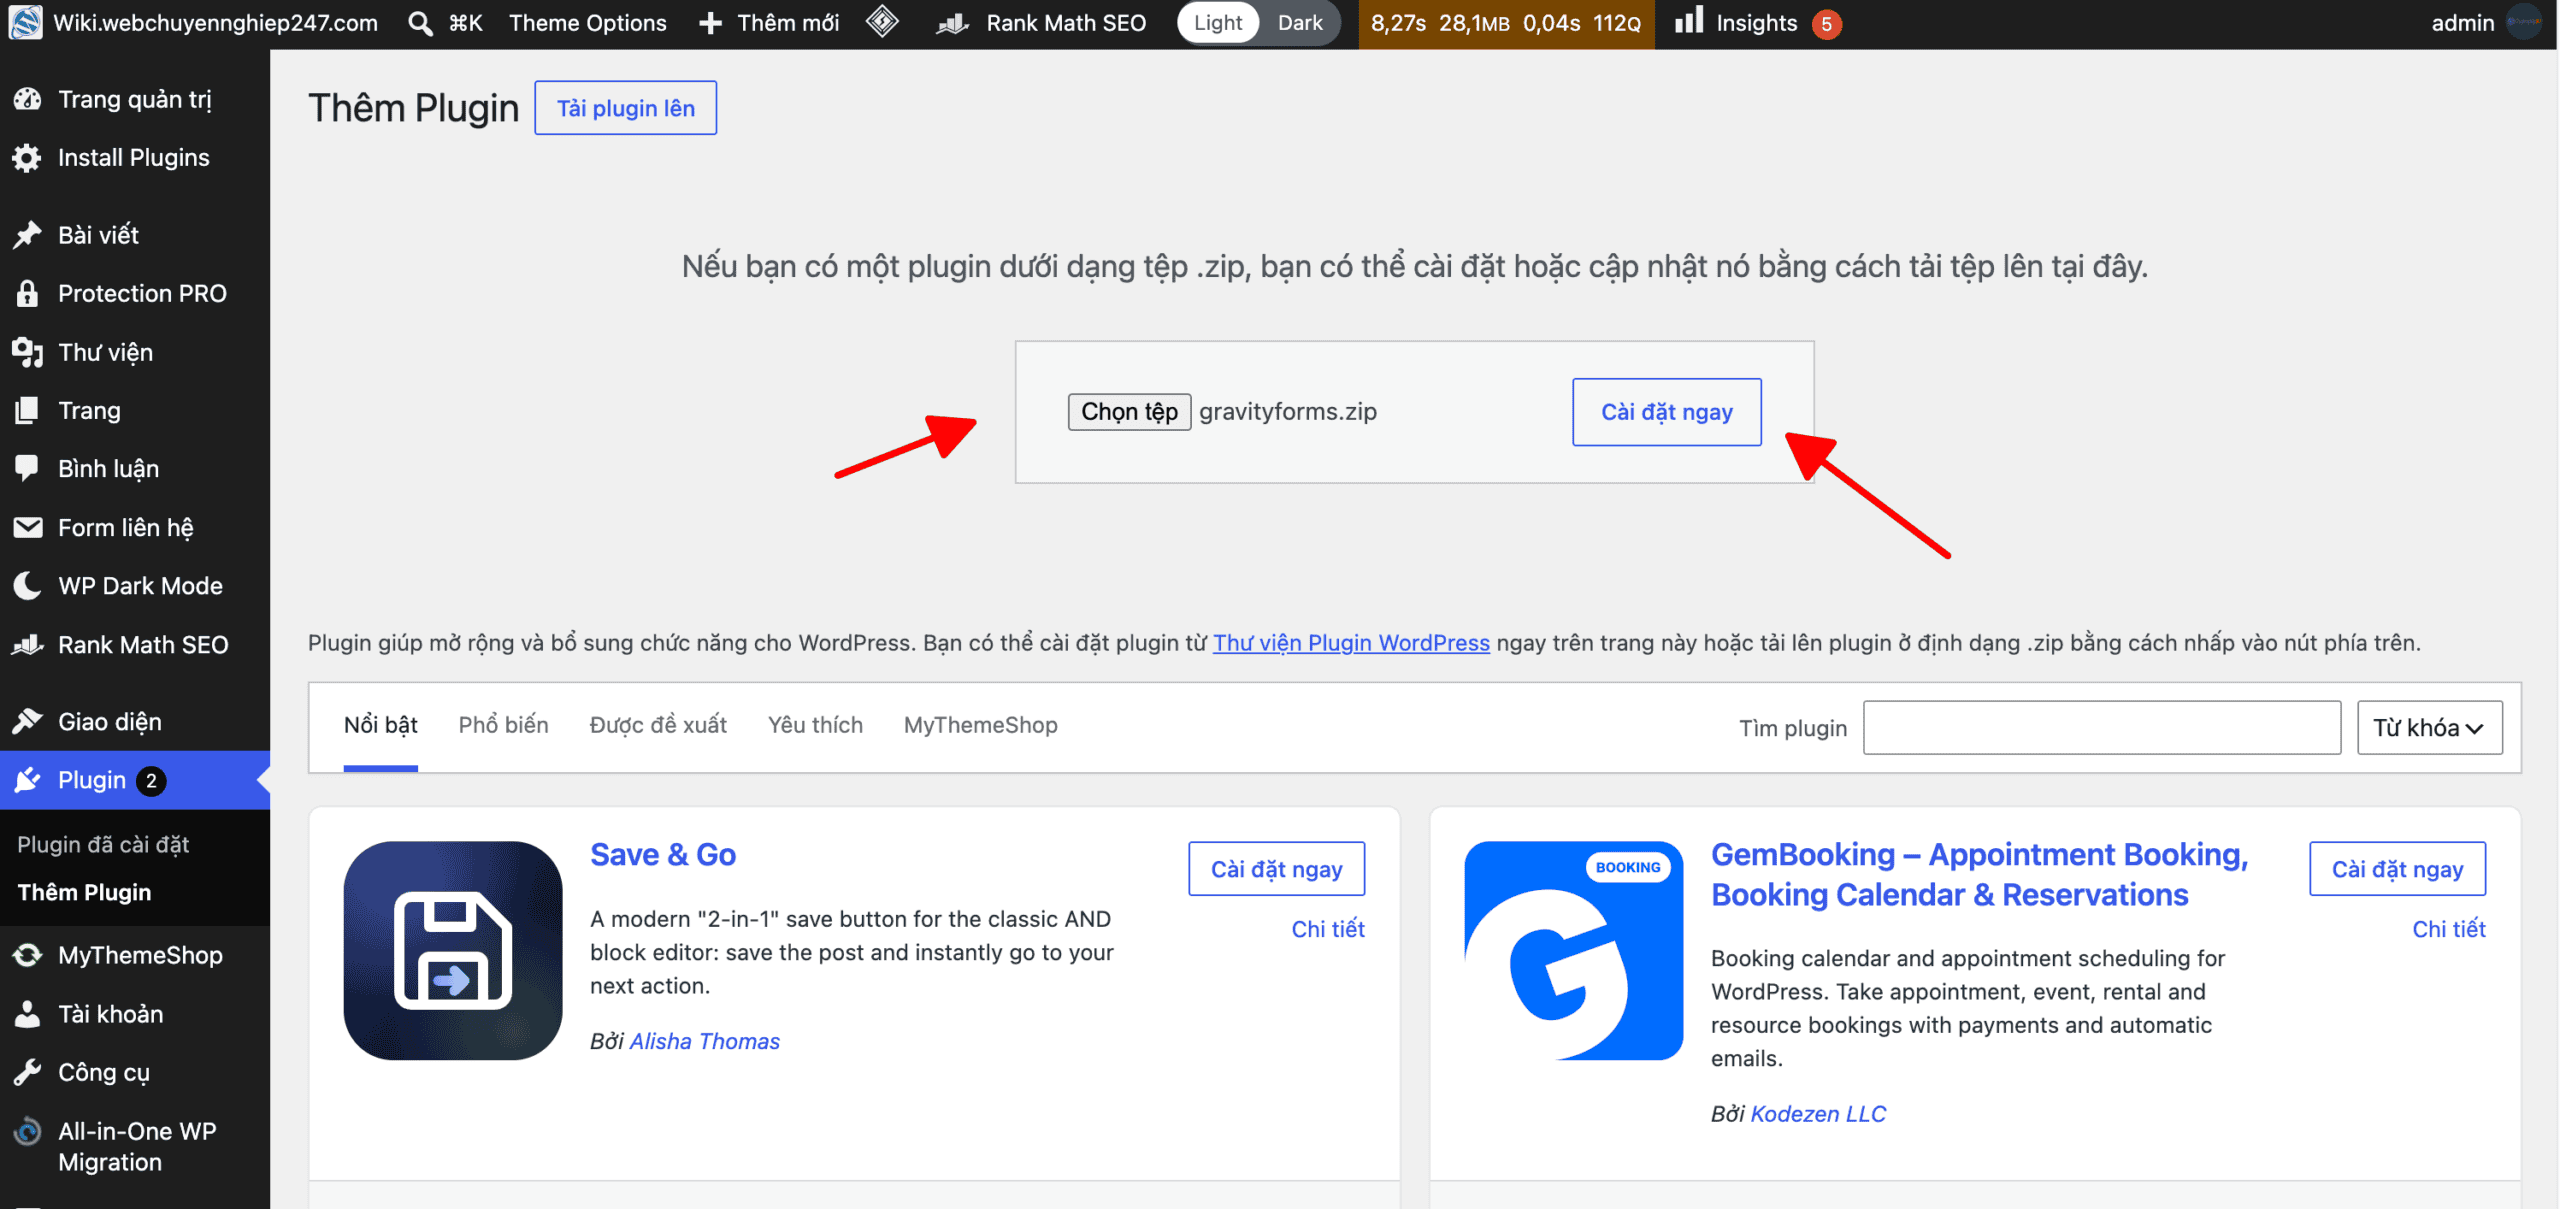Click the All-in-One WP Migration icon
2560x1209 pixels.
click(27, 1131)
